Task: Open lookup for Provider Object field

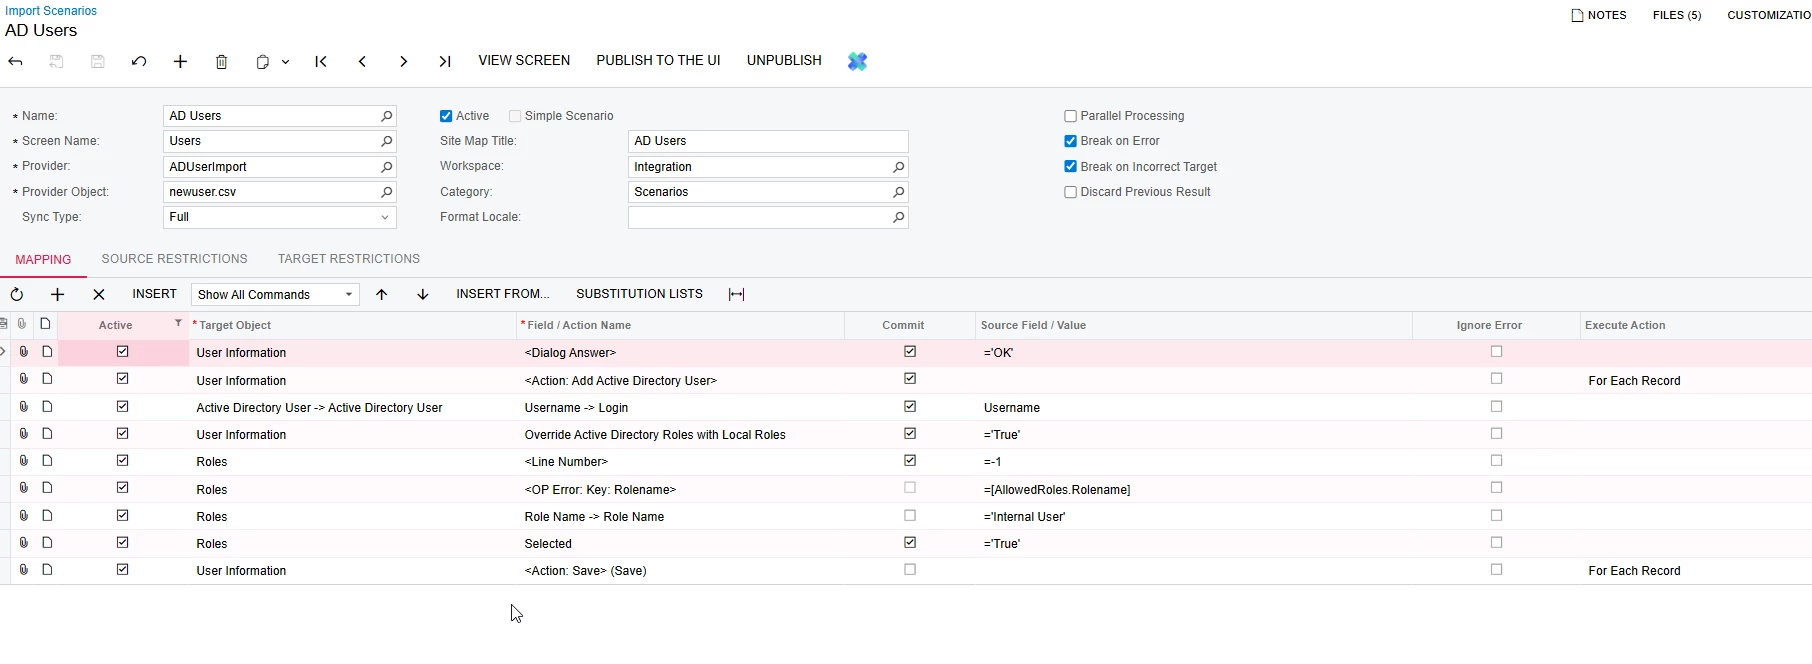Action: (386, 192)
